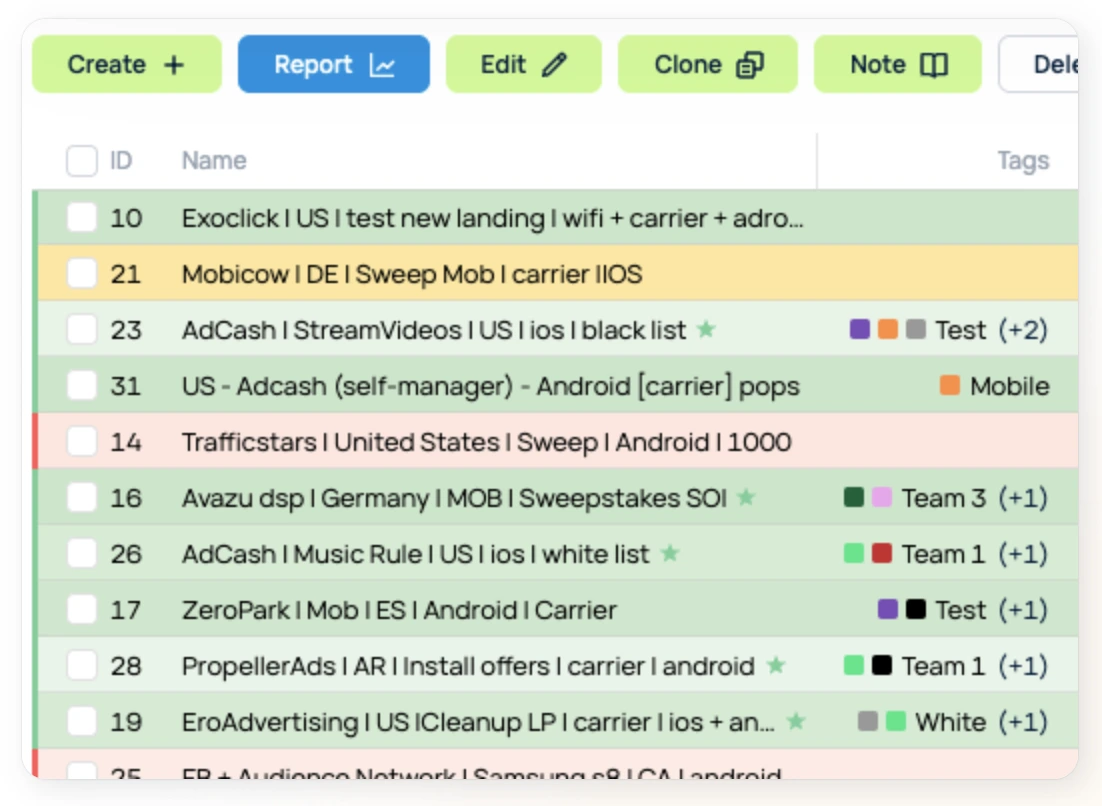Open campaign 'Trafficstars I United States I Sweep'
Viewport: 1102px width, 806px height.
486,442
